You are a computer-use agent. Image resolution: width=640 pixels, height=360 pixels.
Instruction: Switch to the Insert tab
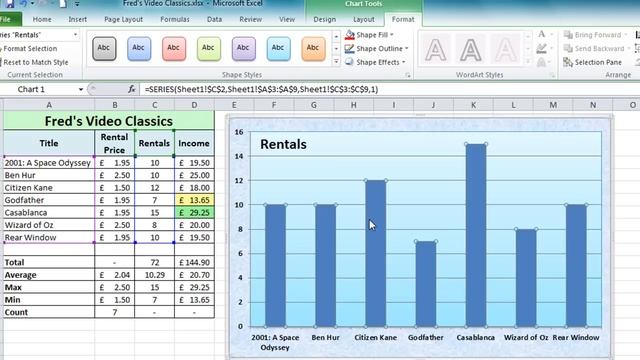click(78, 19)
